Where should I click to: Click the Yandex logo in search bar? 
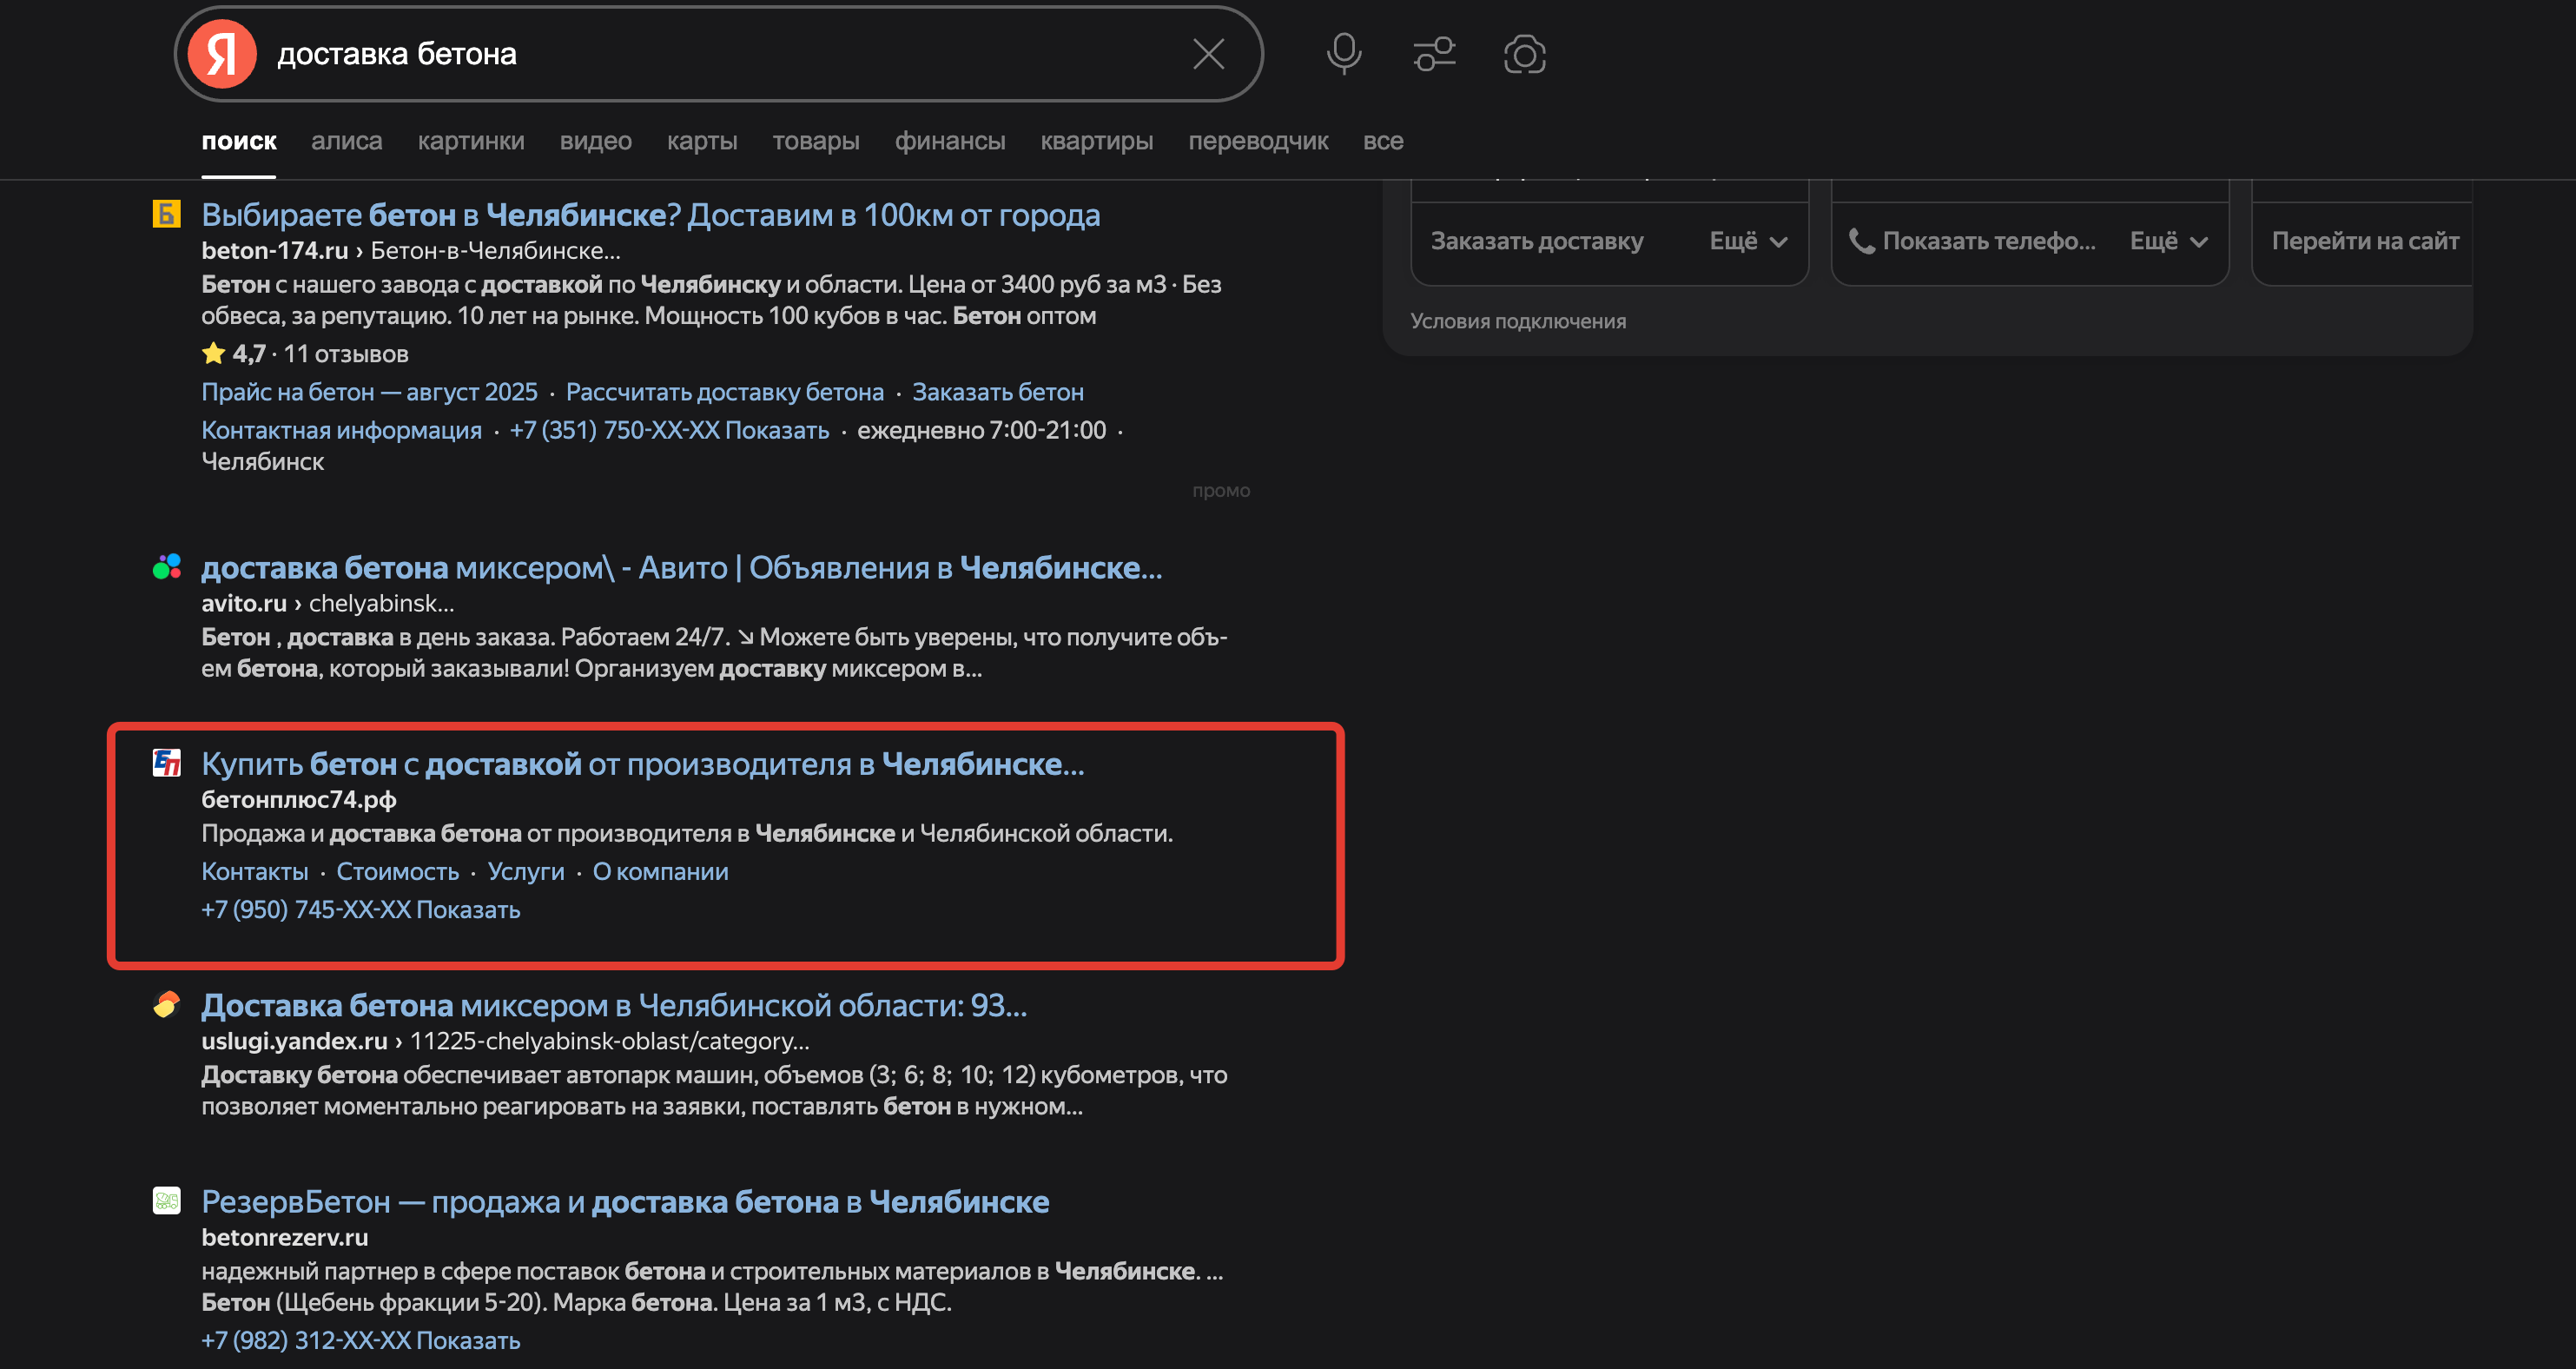[x=222, y=53]
